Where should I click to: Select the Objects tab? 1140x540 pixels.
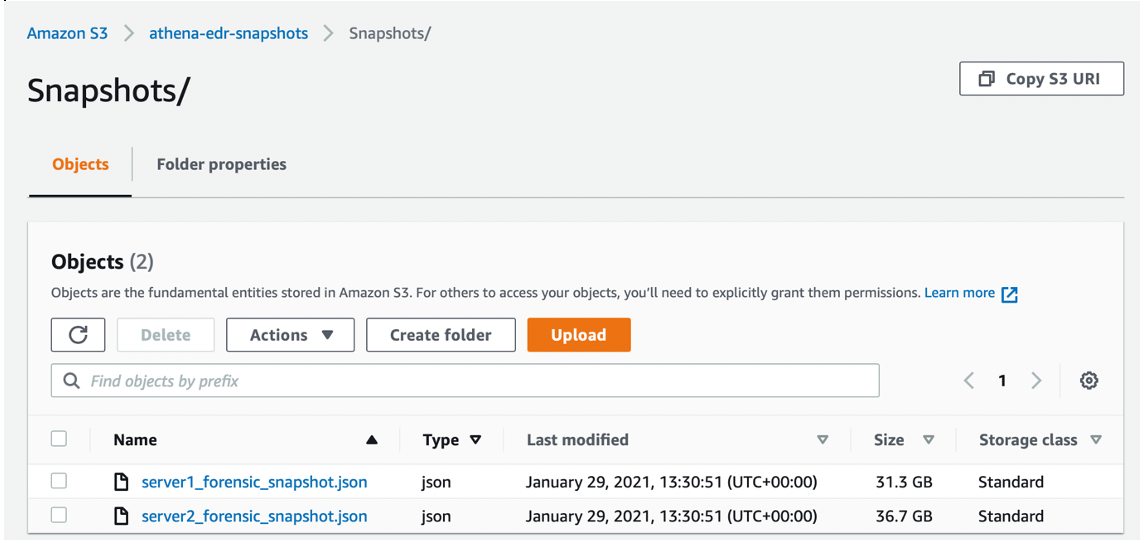coord(80,164)
